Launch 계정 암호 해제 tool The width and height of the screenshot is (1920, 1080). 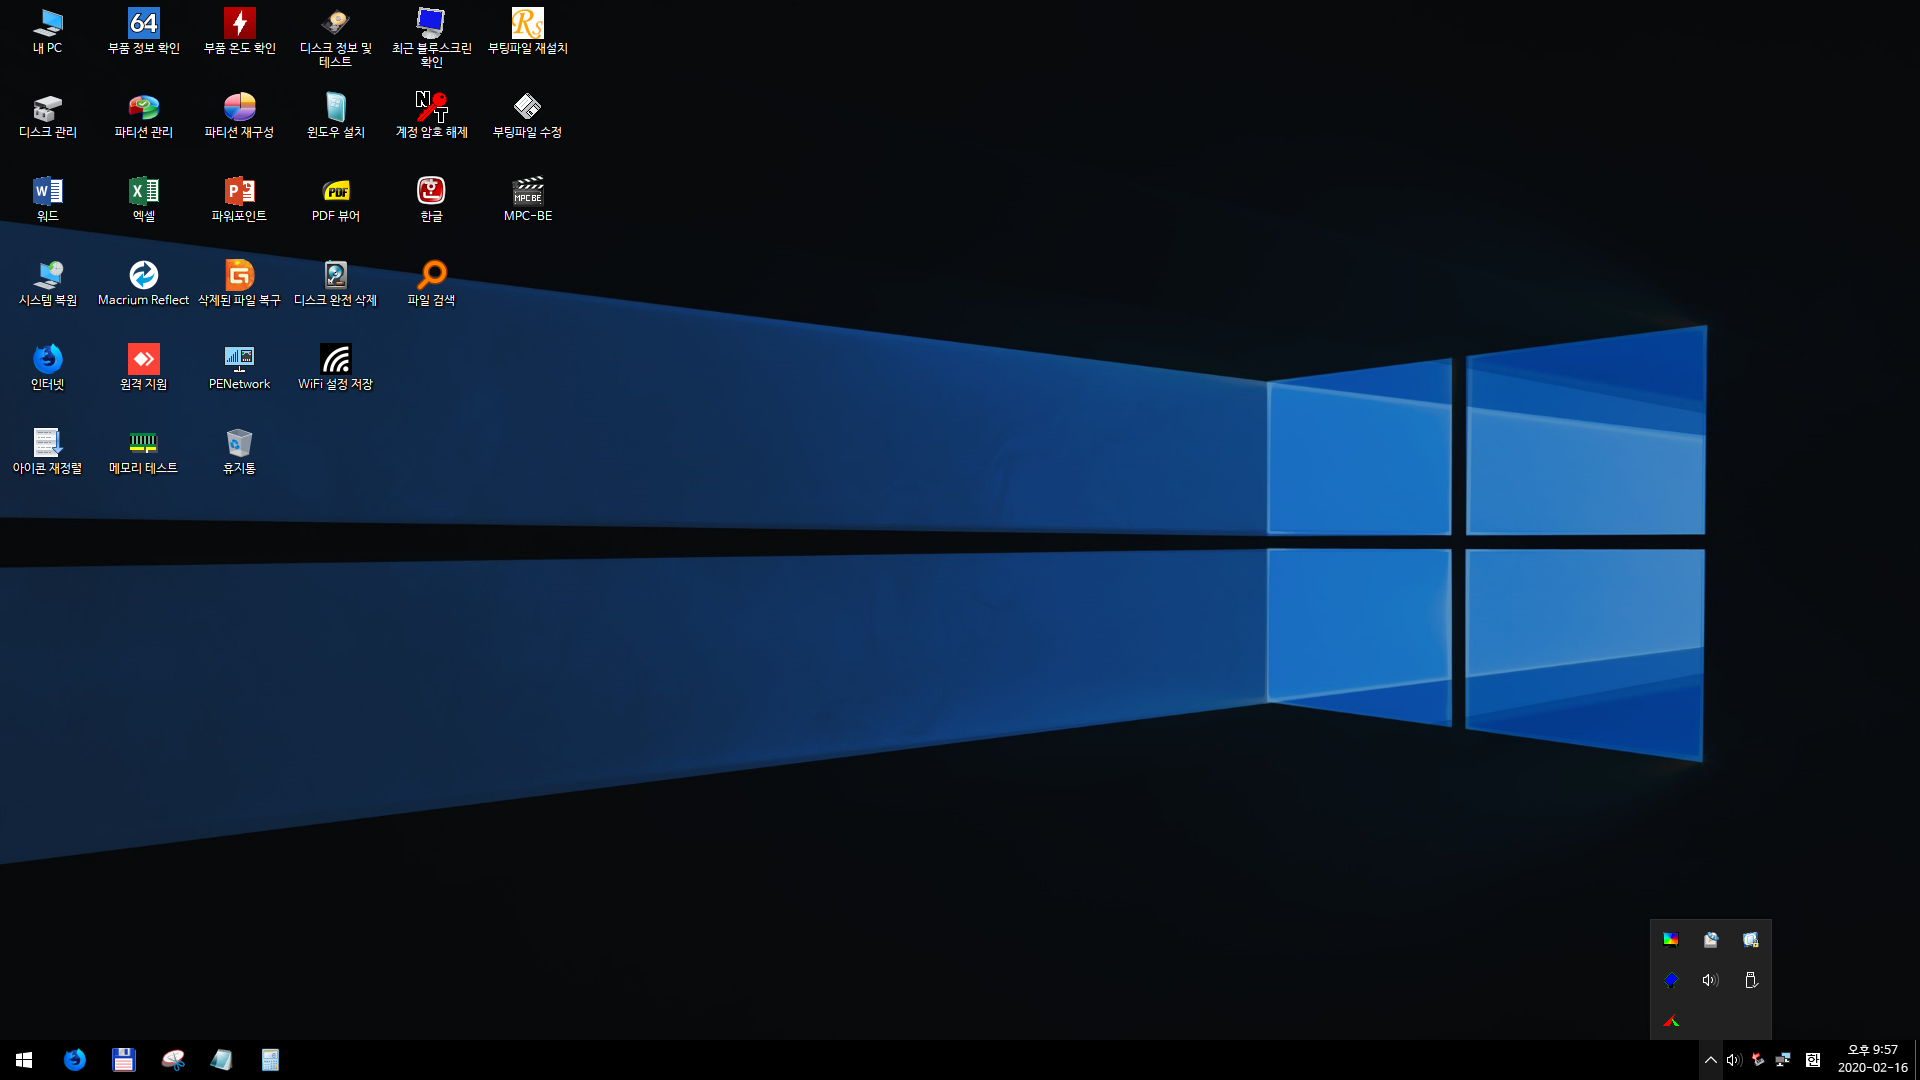pyautogui.click(x=431, y=115)
